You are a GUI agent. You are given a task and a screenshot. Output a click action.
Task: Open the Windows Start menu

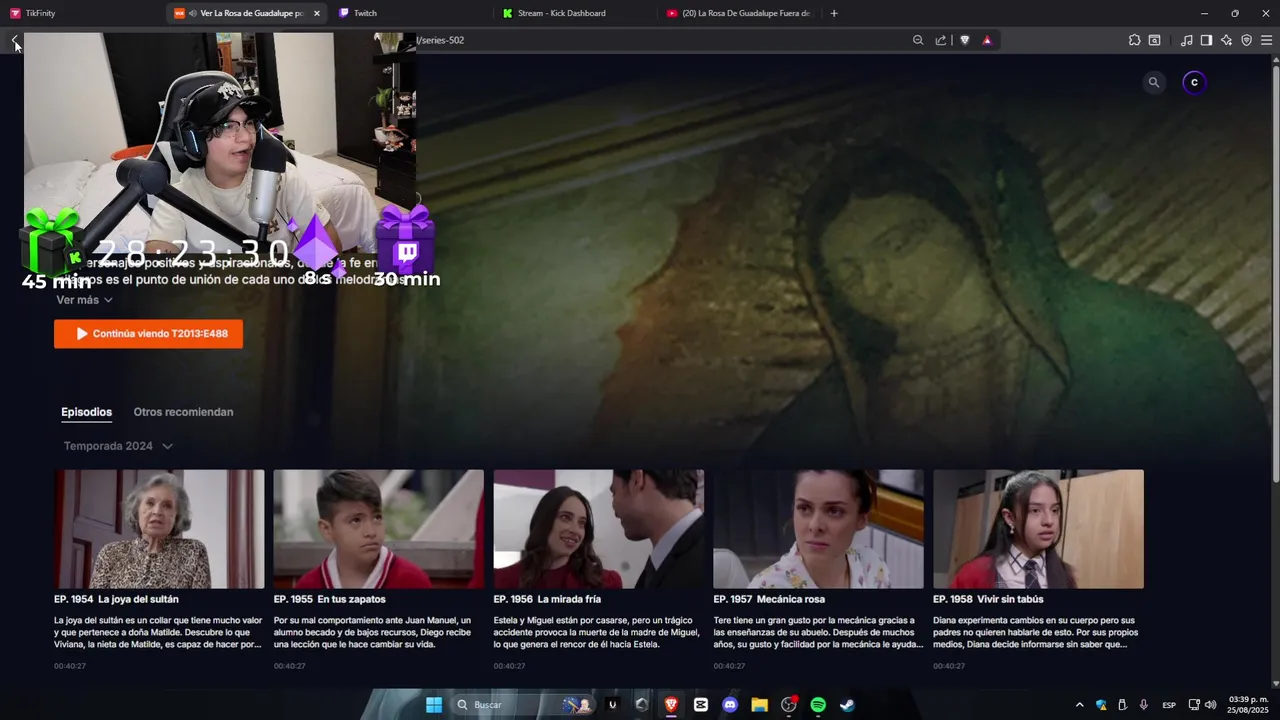(x=434, y=705)
